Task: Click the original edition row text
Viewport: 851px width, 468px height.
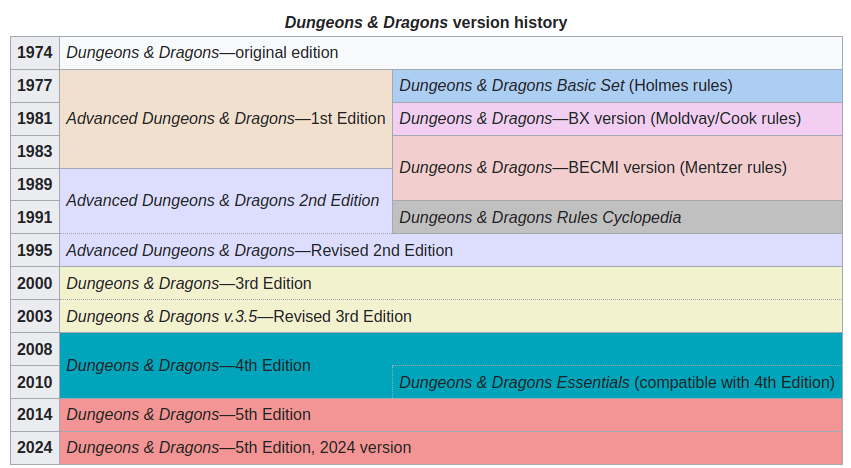Action: pyautogui.click(x=203, y=53)
